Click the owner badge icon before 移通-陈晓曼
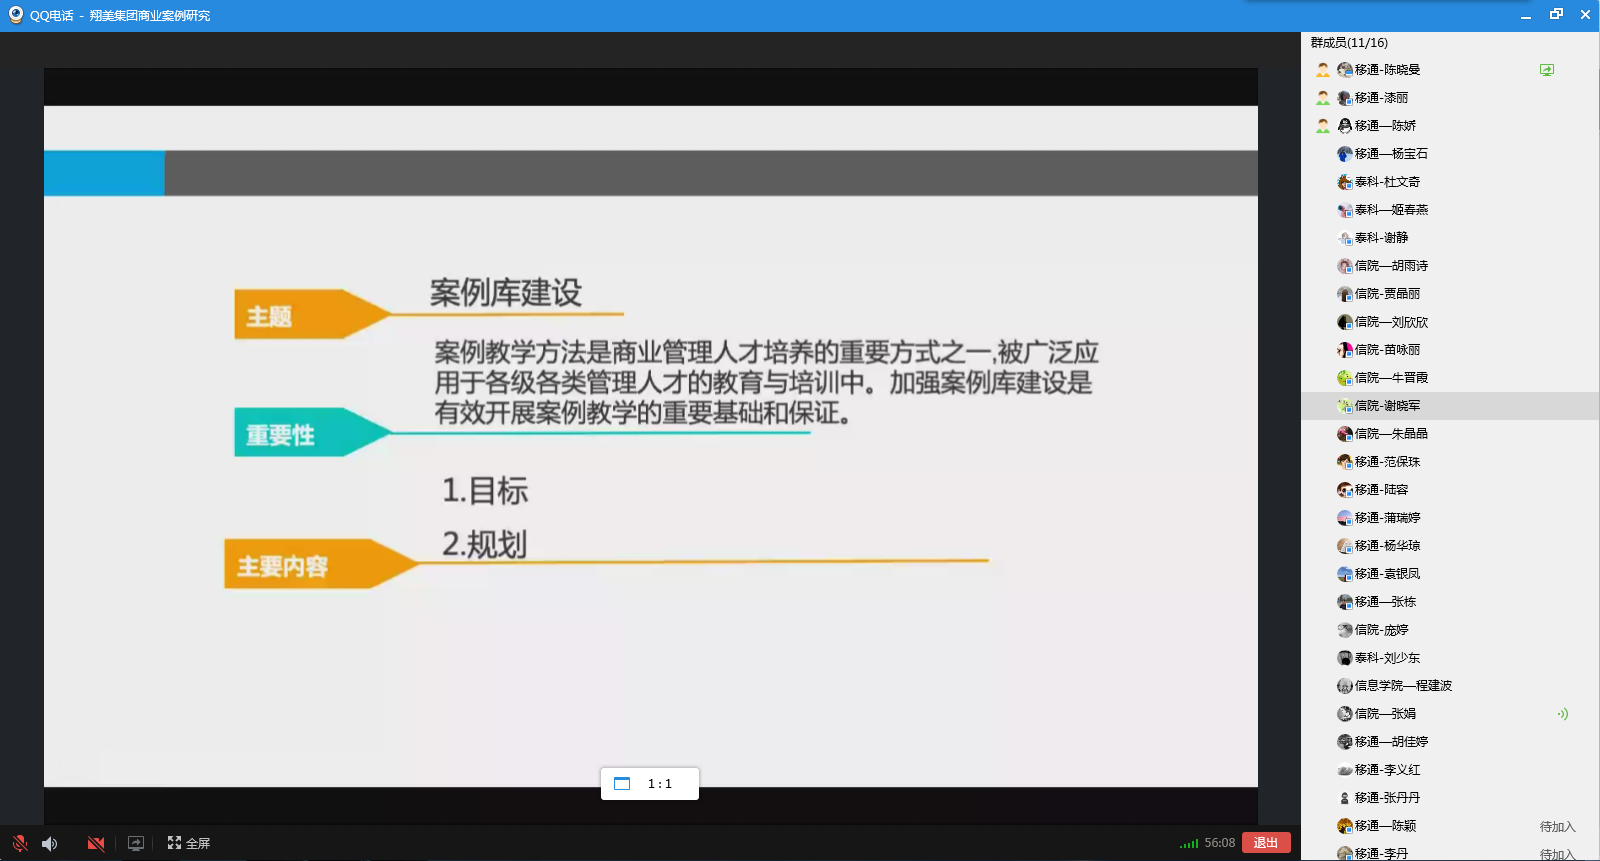 pos(1323,70)
